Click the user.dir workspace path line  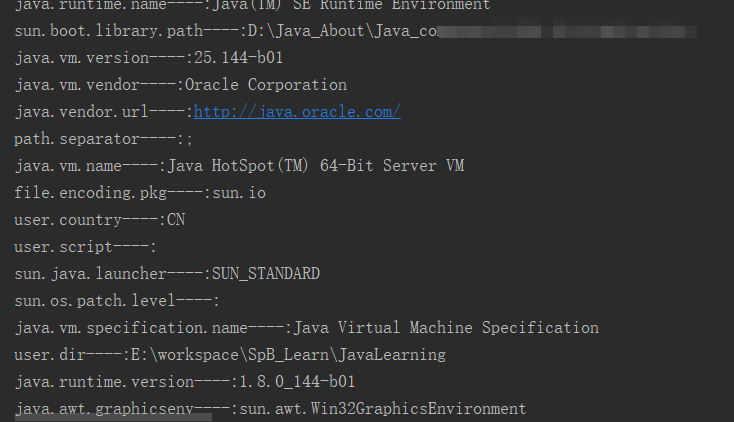[x=230, y=355]
